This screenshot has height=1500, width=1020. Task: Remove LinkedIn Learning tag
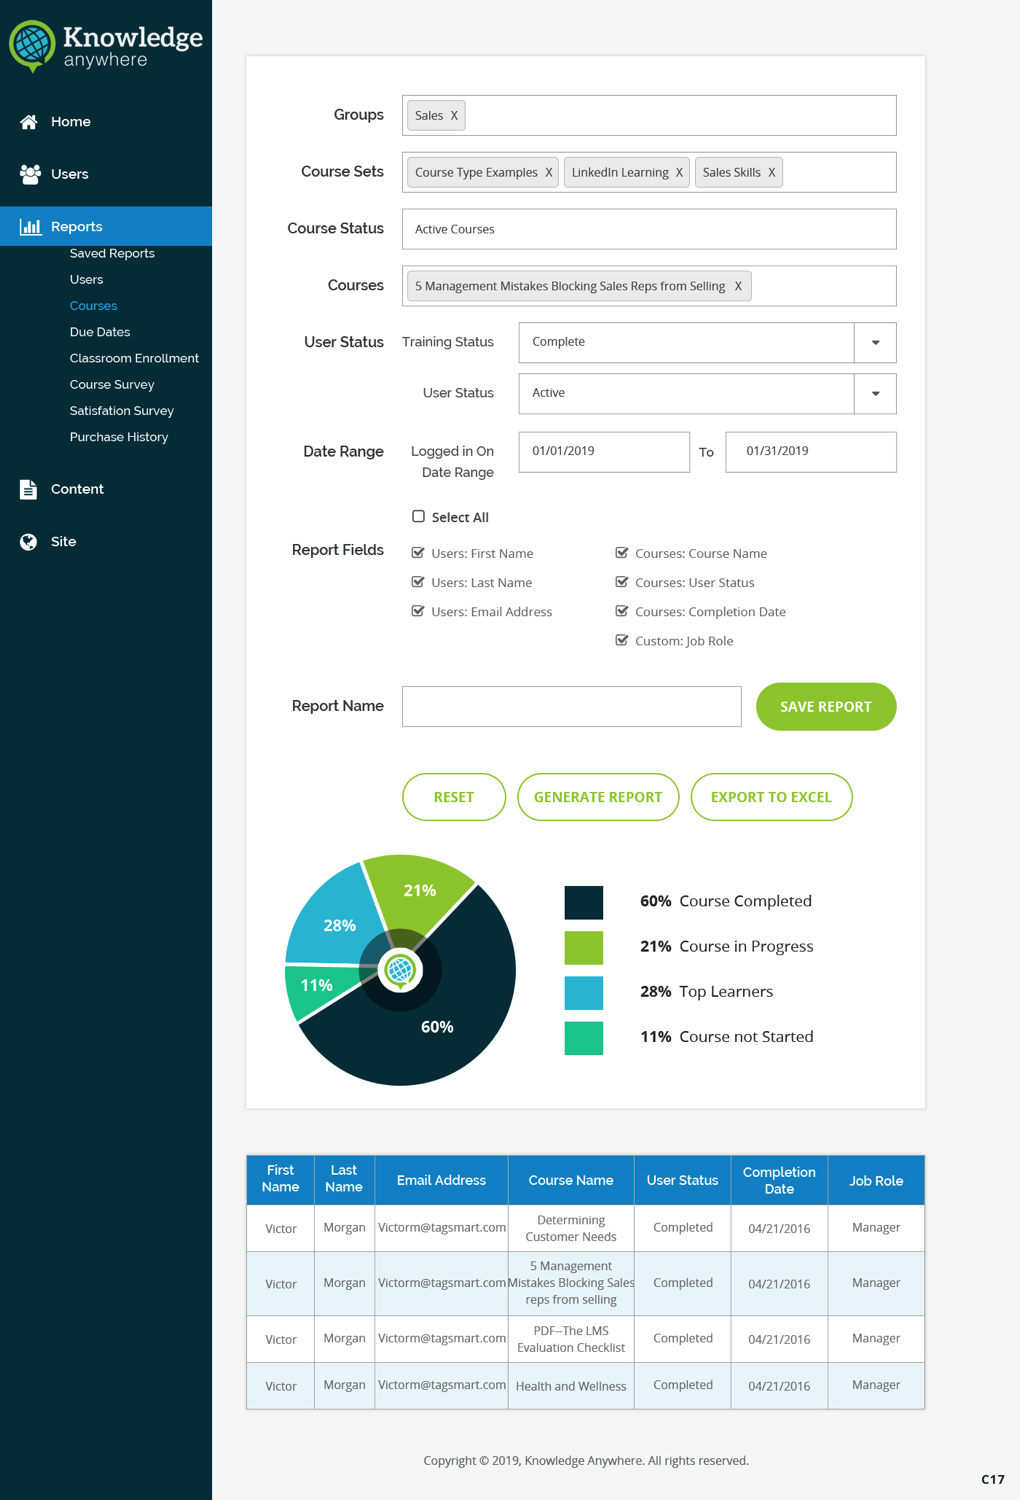[679, 173]
